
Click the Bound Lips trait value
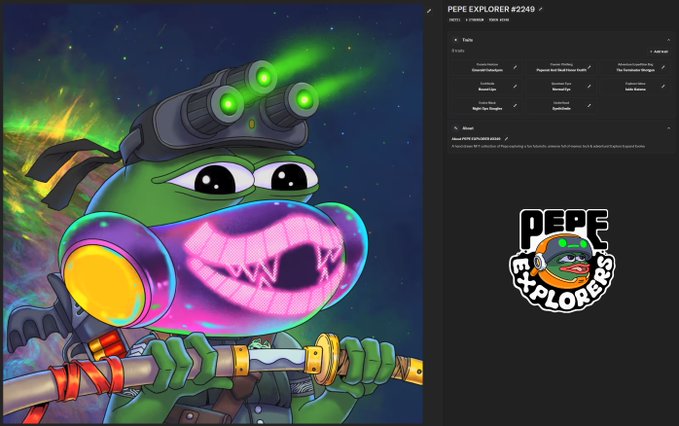(487, 89)
